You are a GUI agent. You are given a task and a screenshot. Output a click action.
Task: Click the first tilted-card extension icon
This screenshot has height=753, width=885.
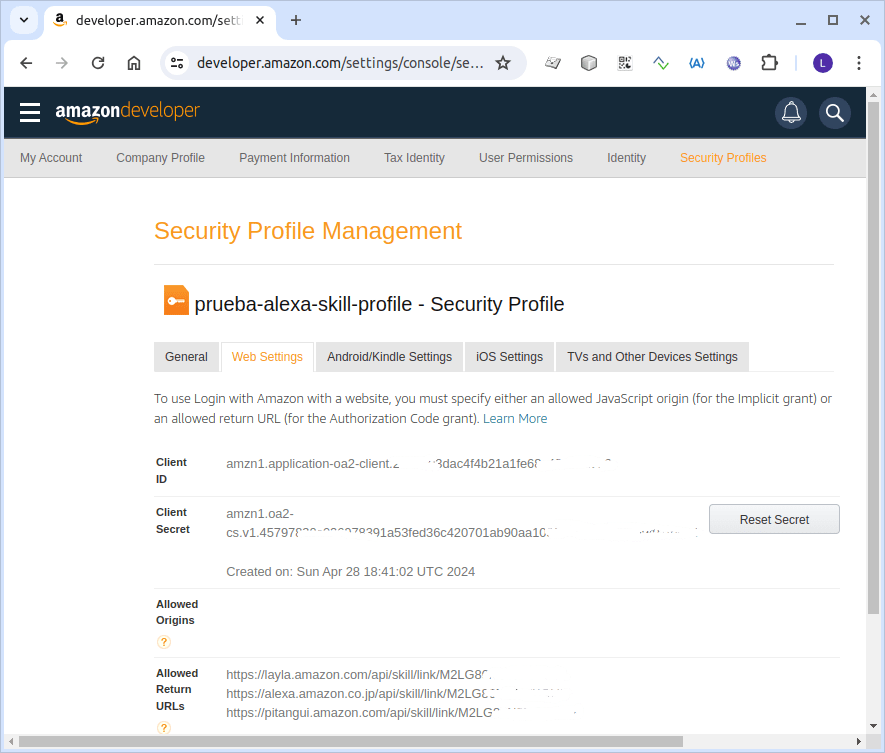click(553, 63)
